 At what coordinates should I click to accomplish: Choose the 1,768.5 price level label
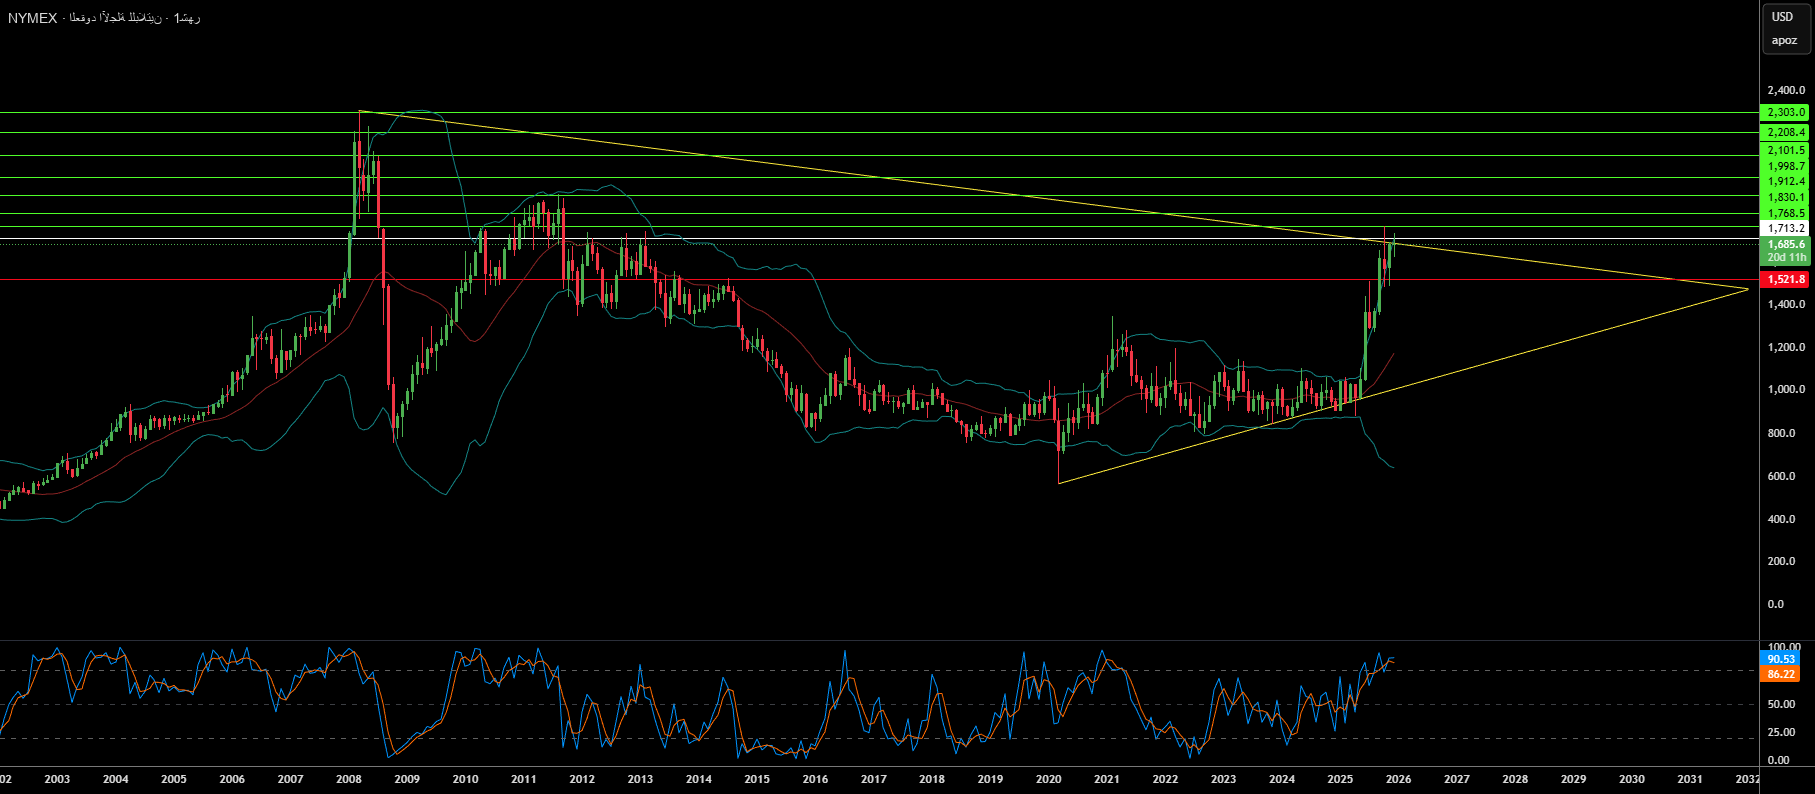(x=1786, y=213)
